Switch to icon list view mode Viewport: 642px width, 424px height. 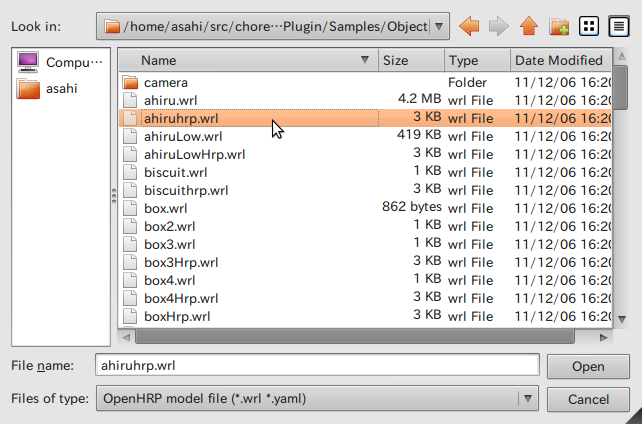[590, 26]
